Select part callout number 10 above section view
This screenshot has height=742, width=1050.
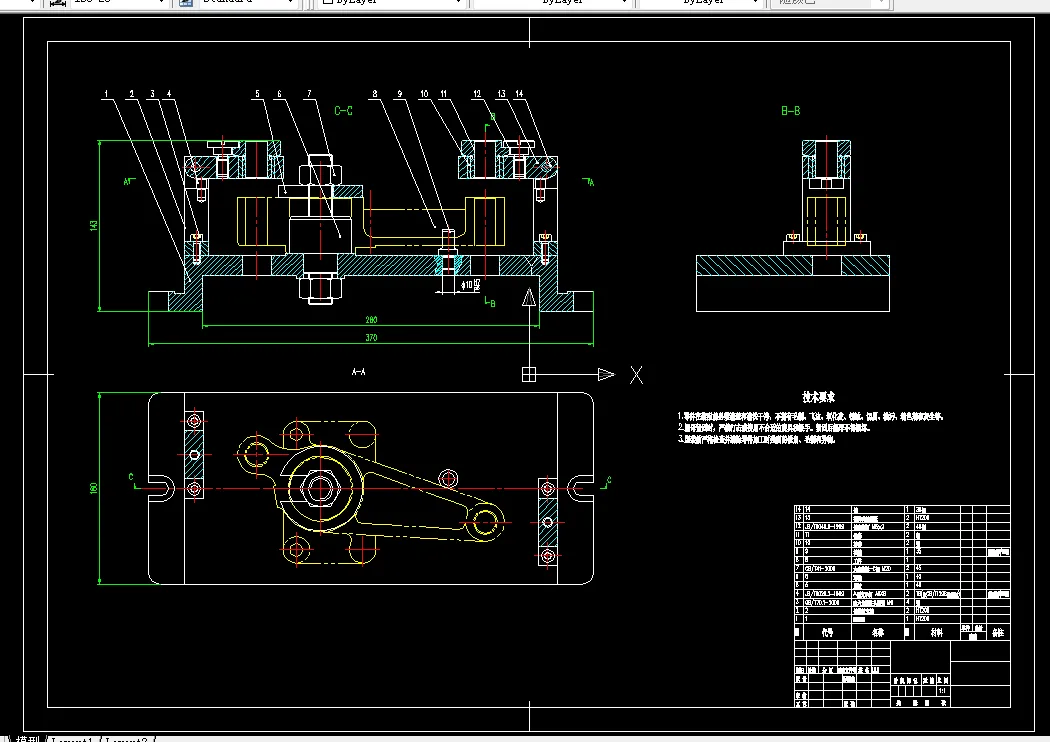(425, 94)
